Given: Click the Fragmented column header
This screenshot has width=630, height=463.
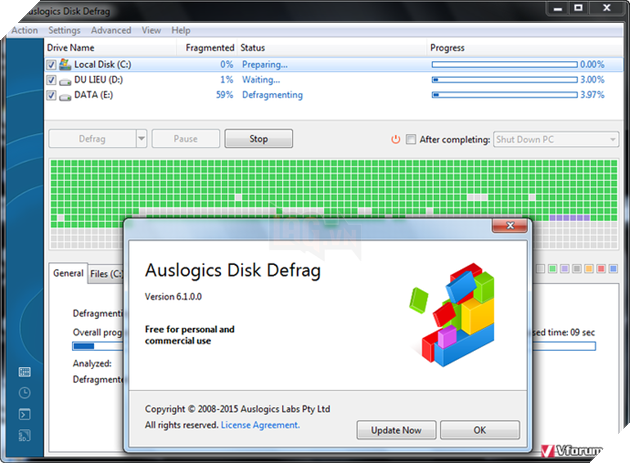Looking at the screenshot, I should click(x=210, y=48).
